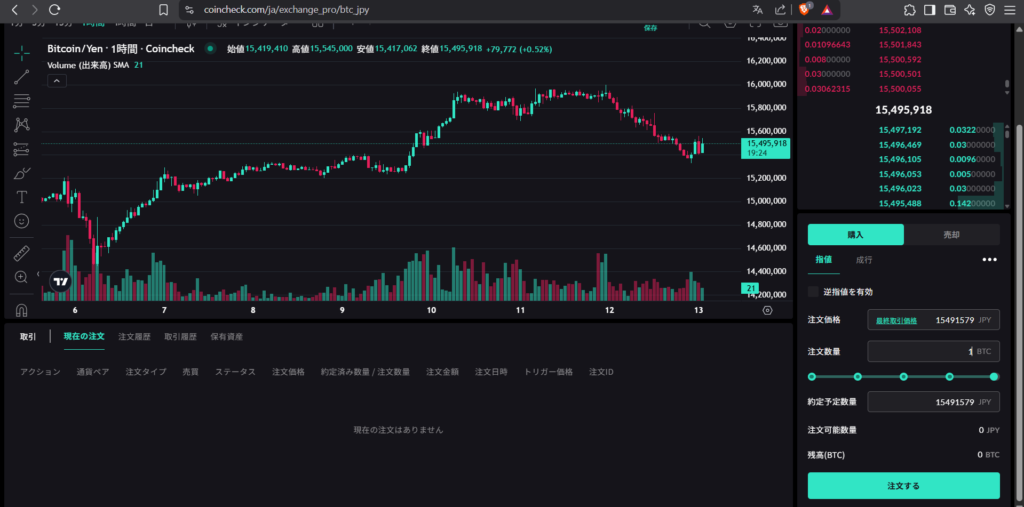1024x507 pixels.
Task: Open the 注文履歴 tab
Action: pos(135,336)
